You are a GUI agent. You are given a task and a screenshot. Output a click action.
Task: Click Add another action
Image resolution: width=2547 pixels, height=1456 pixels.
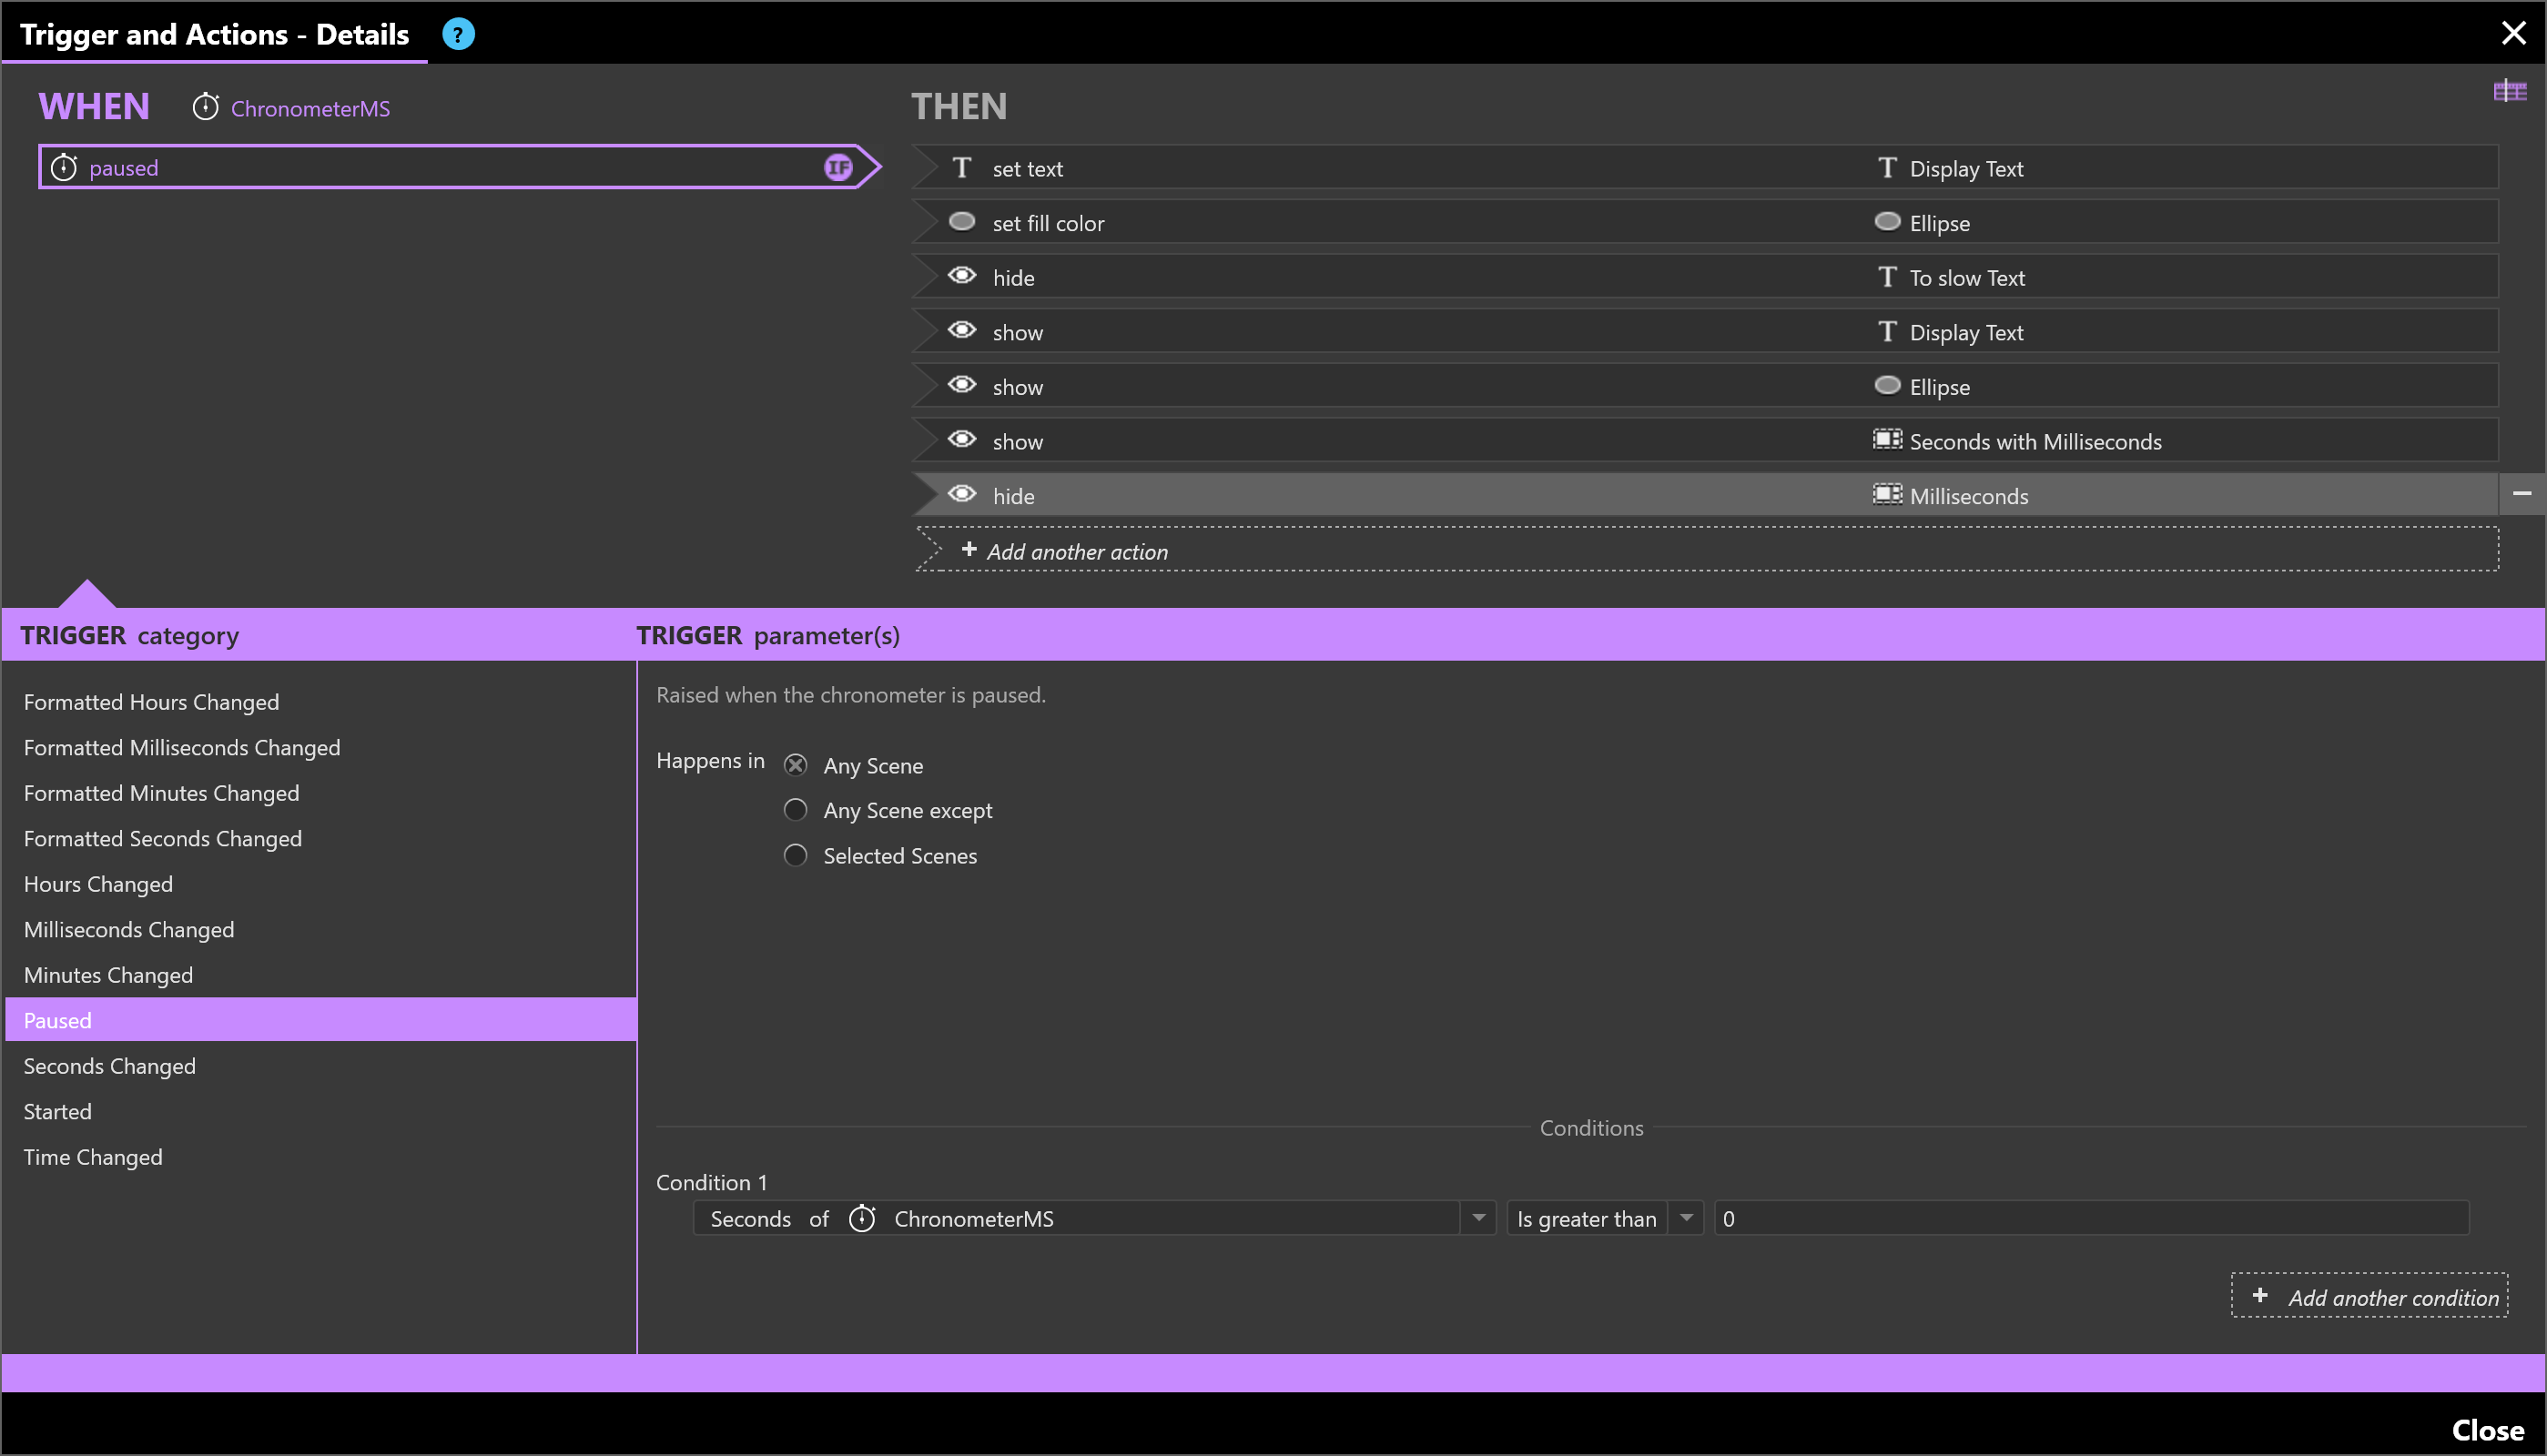1707,550
